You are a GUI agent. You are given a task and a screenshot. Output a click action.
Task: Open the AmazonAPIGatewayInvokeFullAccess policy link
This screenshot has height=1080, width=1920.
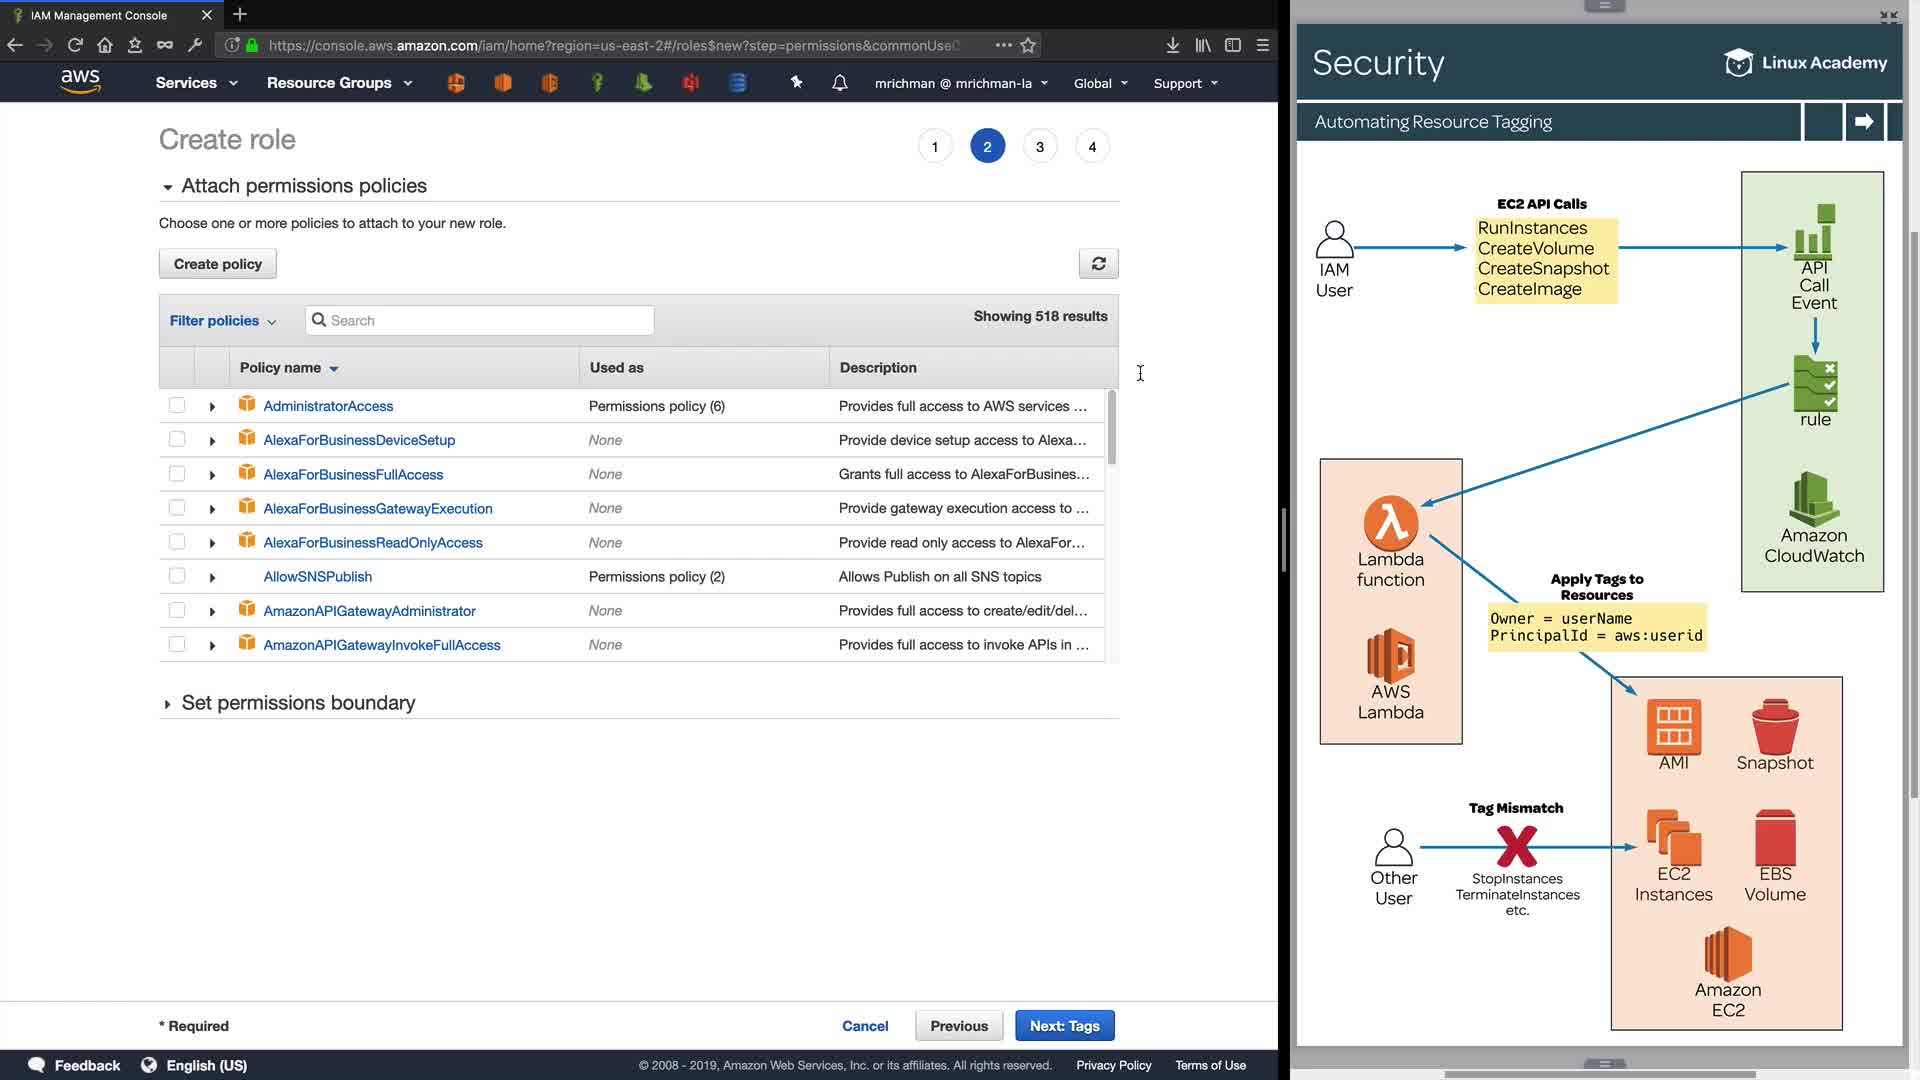point(381,645)
